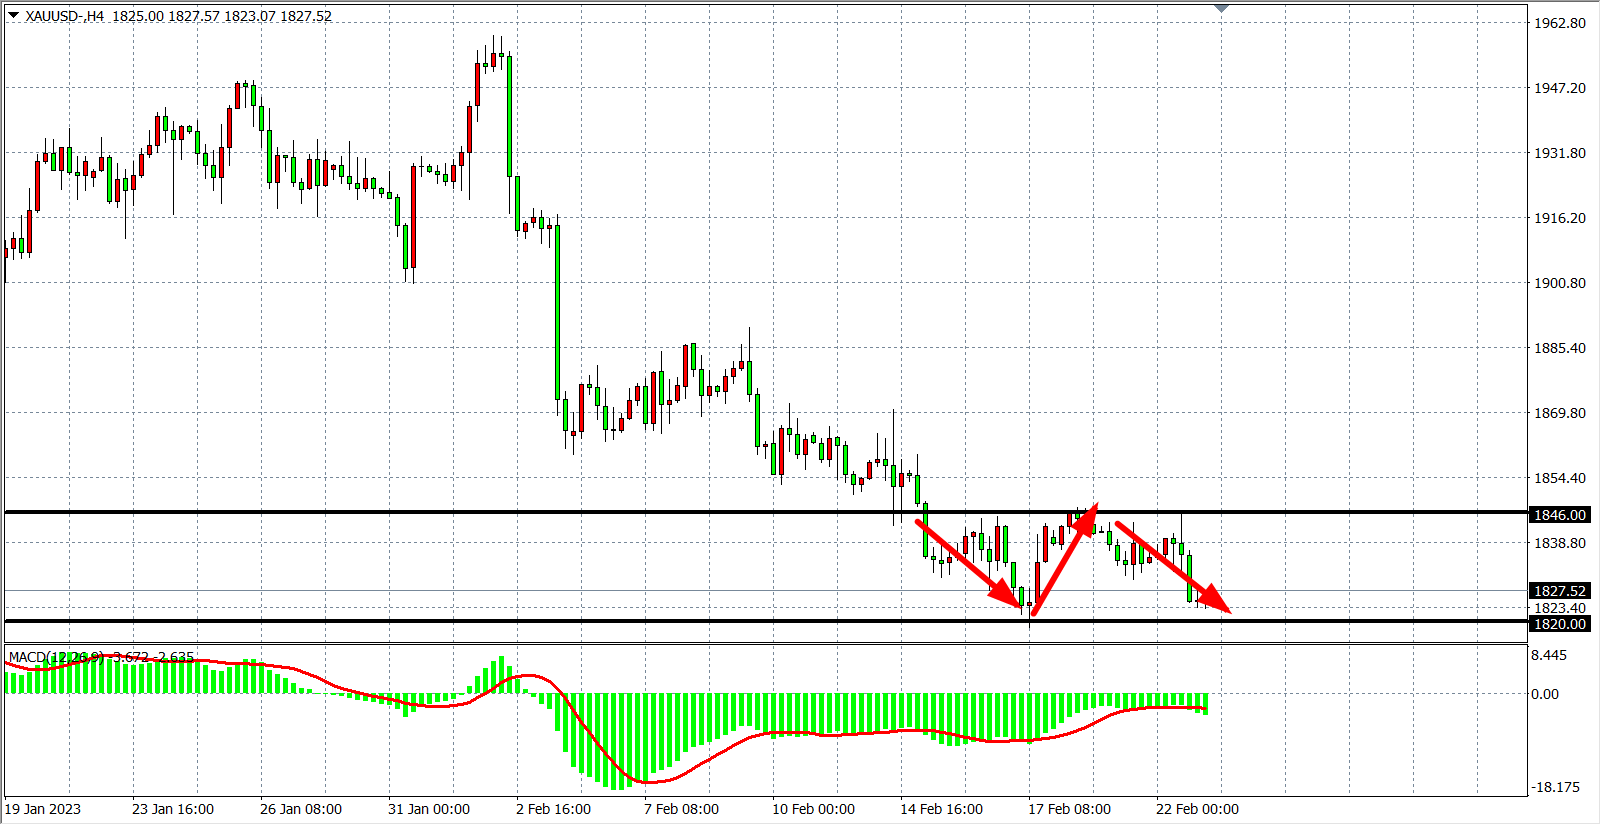Viewport: 1601px width, 825px height.
Task: Click the 19 Jan 2023 date label
Action: point(43,809)
